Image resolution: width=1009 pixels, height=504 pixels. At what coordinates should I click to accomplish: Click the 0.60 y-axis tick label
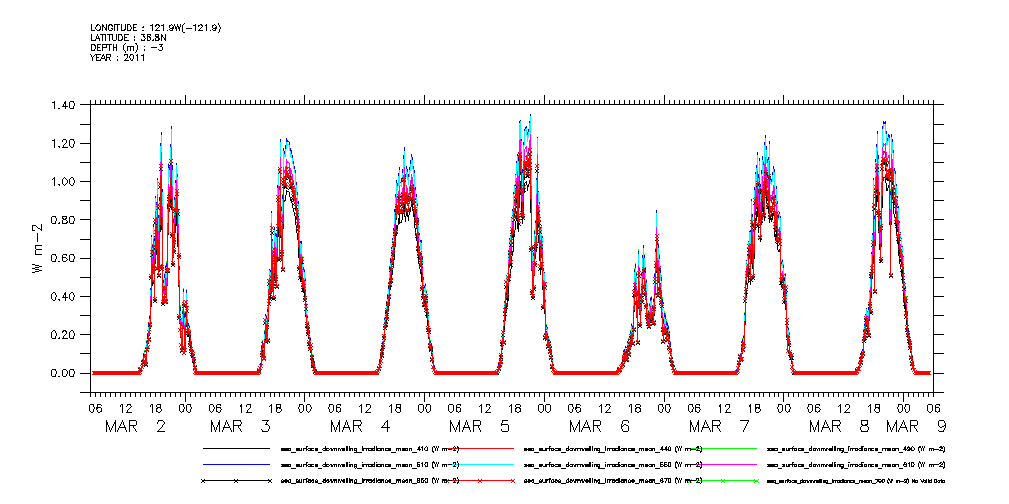tap(63, 258)
